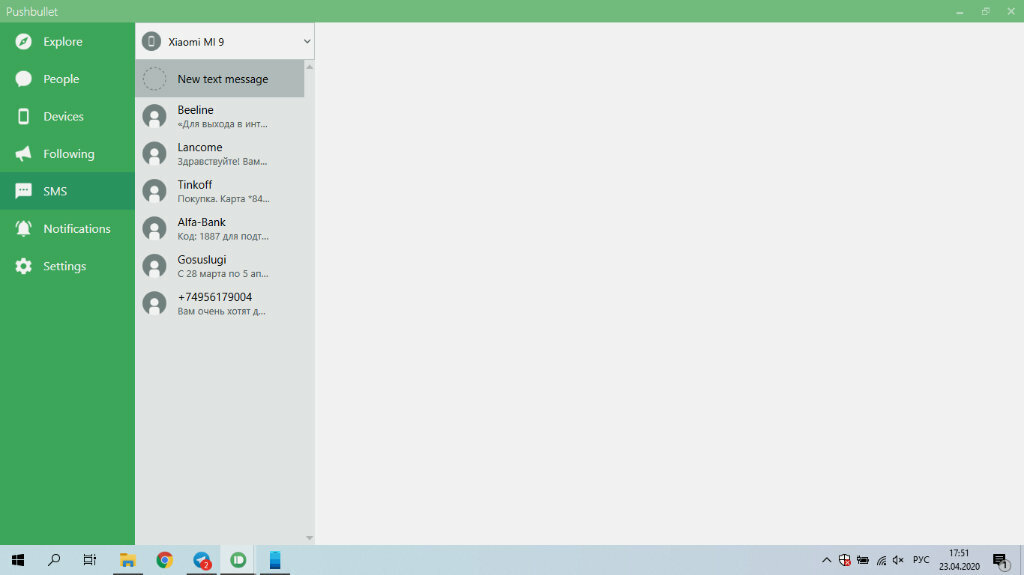Show hidden system tray icons
This screenshot has height=575, width=1024.
click(826, 560)
